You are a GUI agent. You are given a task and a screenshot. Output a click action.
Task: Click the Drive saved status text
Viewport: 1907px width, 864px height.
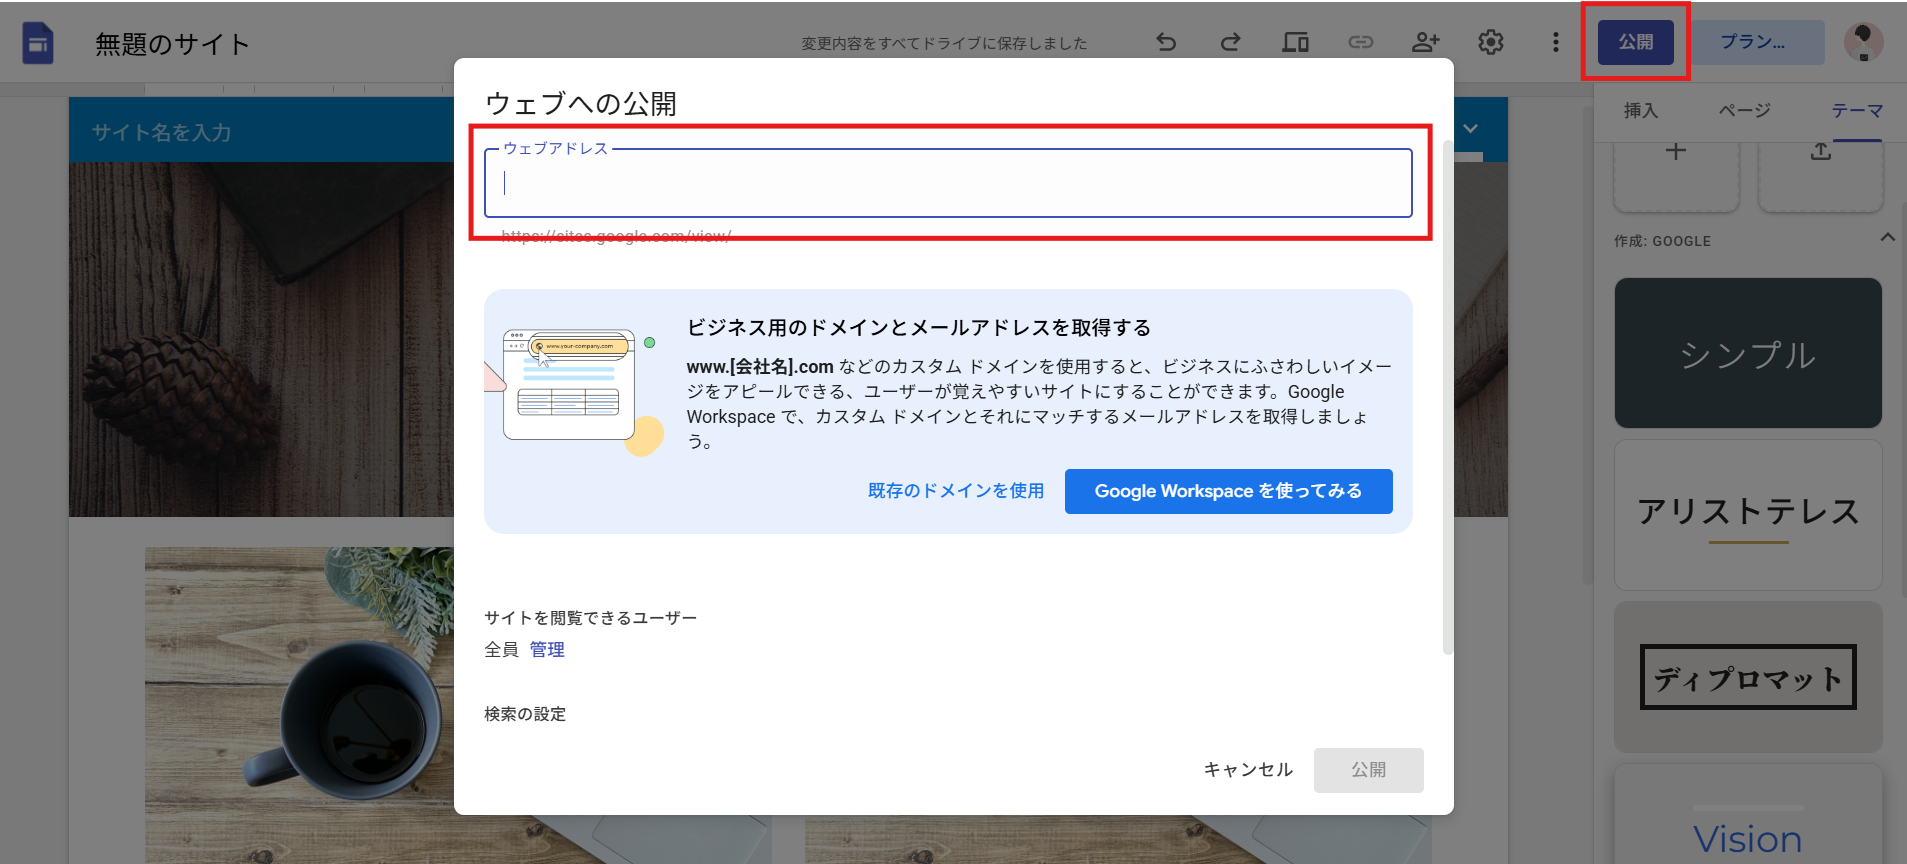tap(944, 43)
